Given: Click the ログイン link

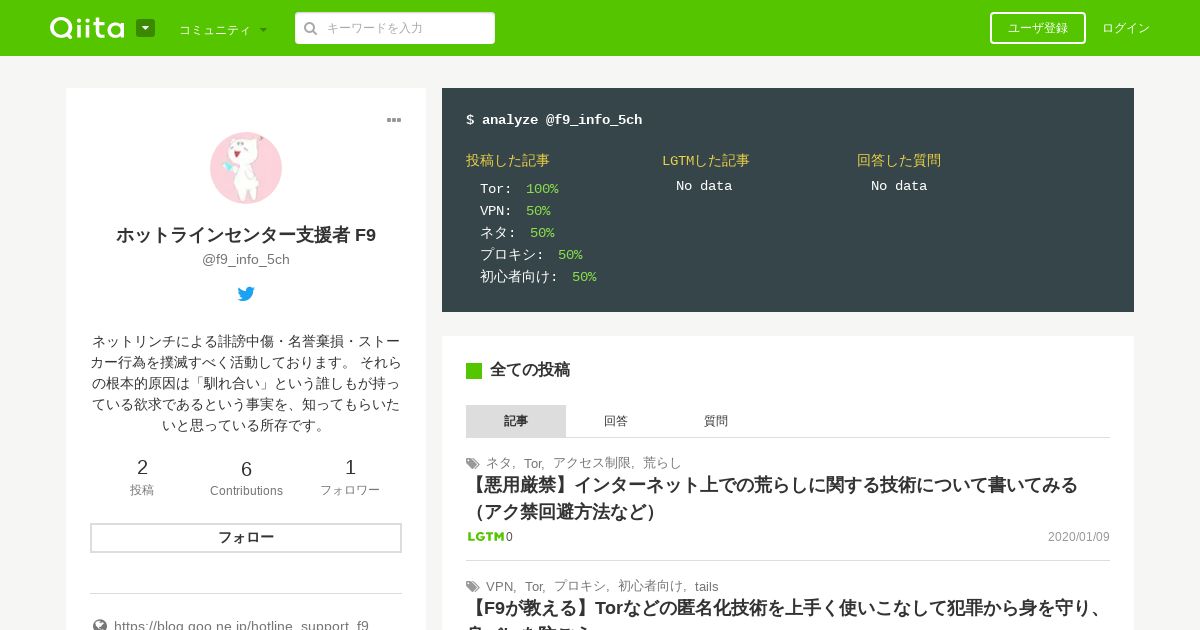Looking at the screenshot, I should [x=1126, y=28].
